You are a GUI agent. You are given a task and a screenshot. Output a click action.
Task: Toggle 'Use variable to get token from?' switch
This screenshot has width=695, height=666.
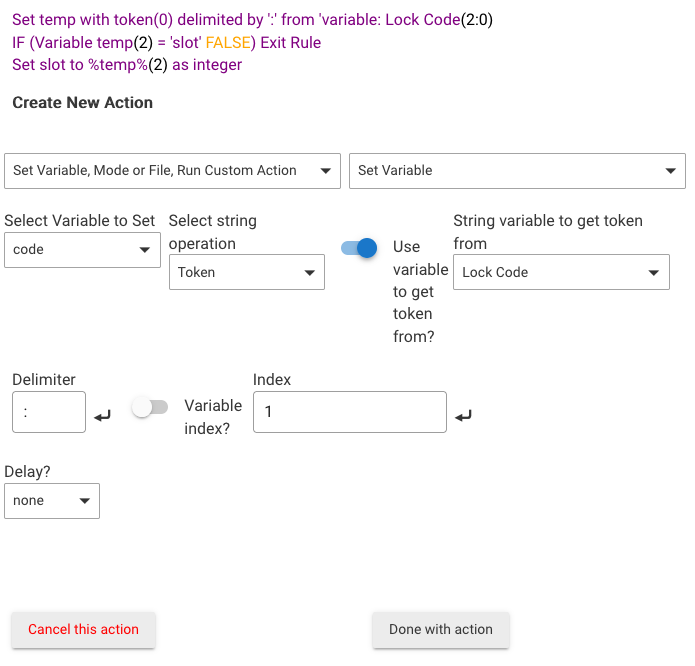coord(359,248)
